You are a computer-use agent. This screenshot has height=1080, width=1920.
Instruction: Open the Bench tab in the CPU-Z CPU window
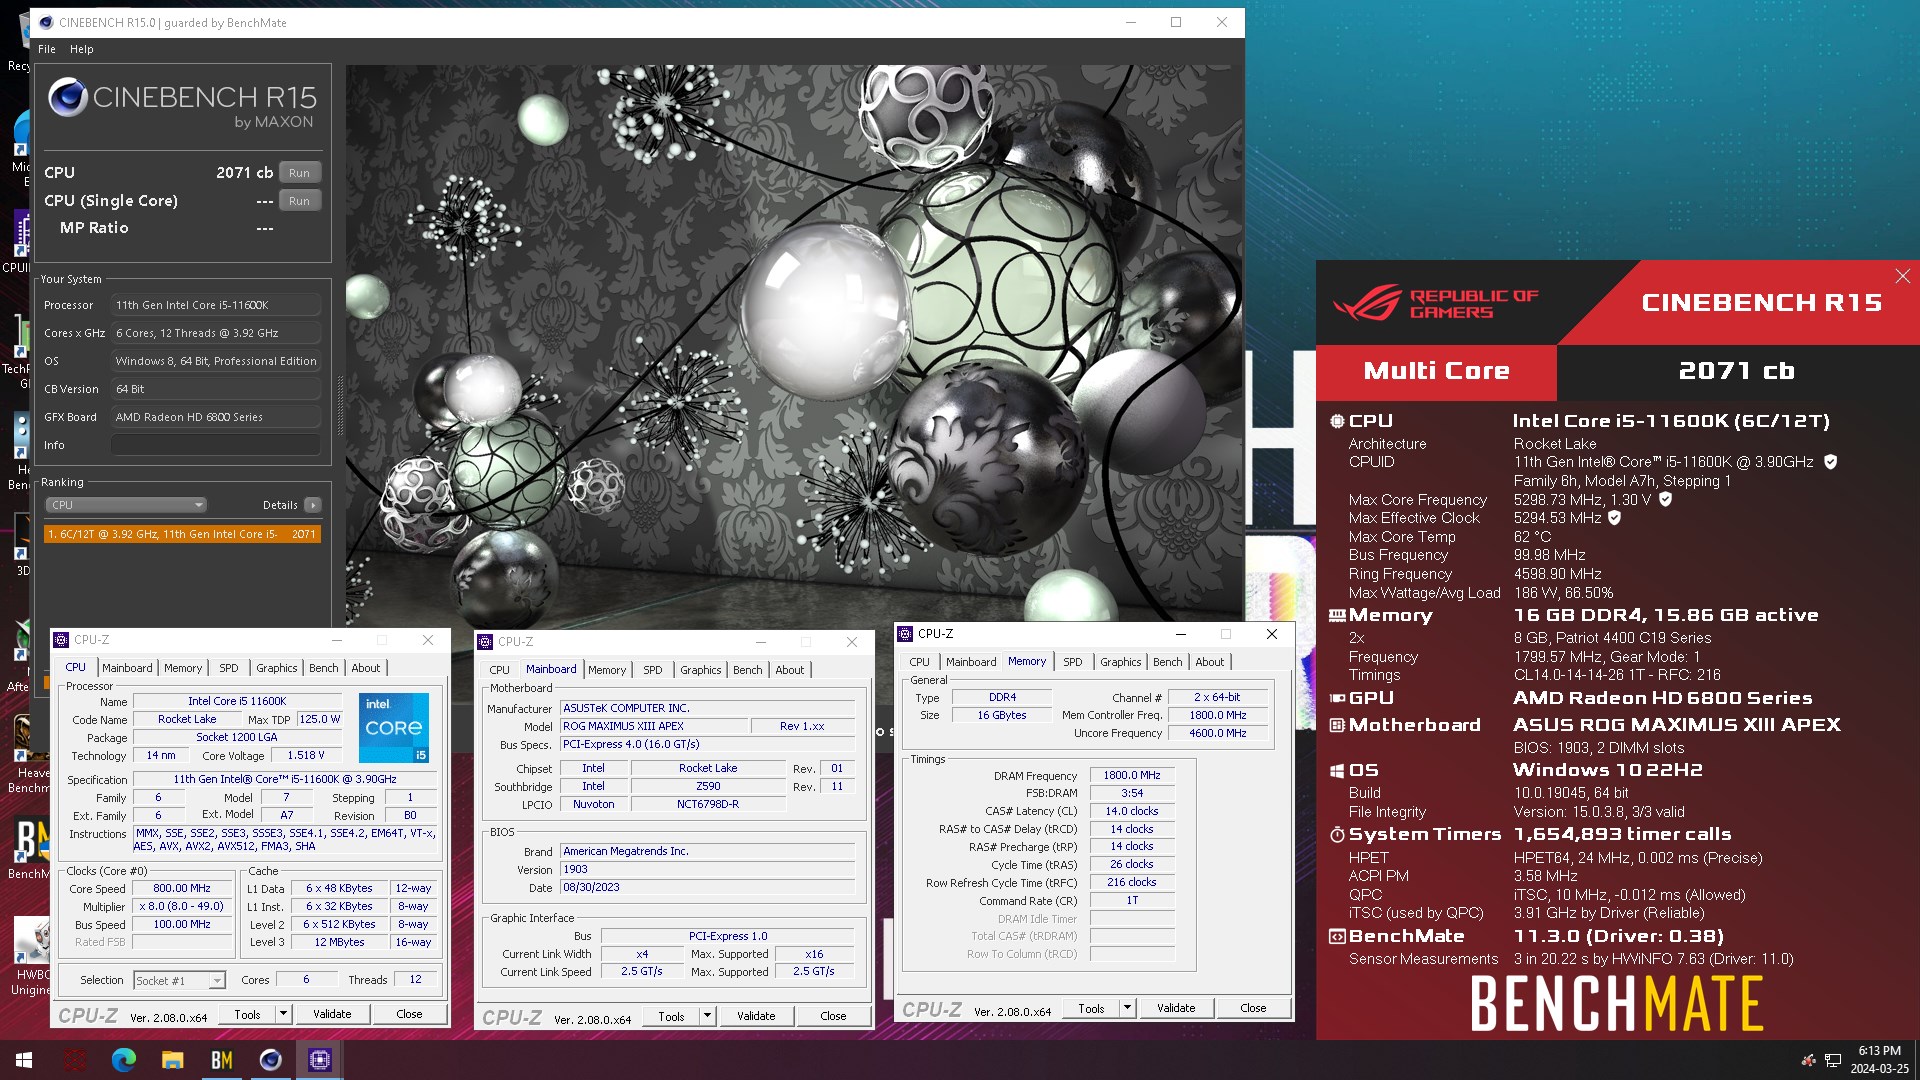point(323,668)
